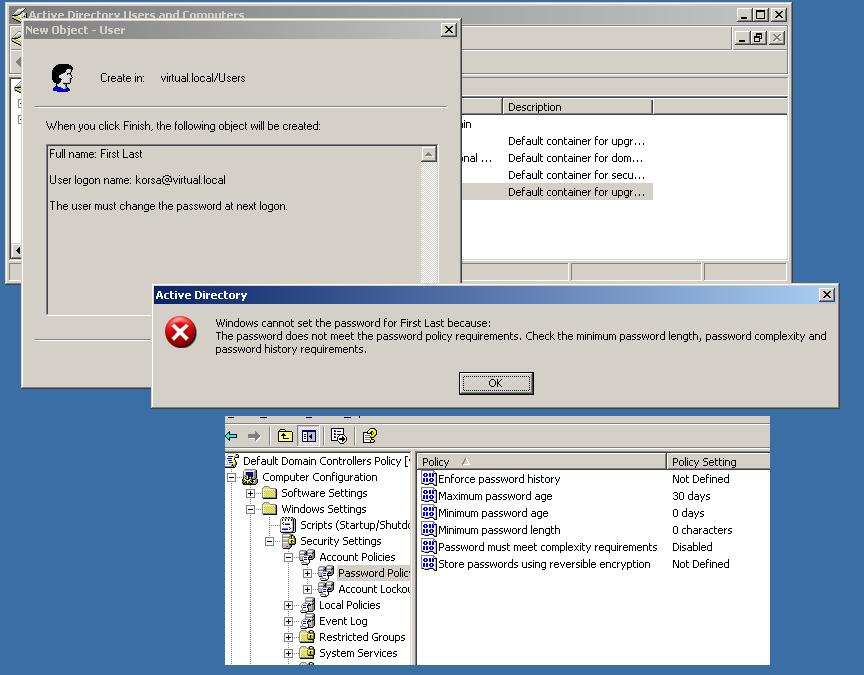Screen dimensions: 864x675
Task: Expand the Event Log node
Action: pyautogui.click(x=288, y=621)
